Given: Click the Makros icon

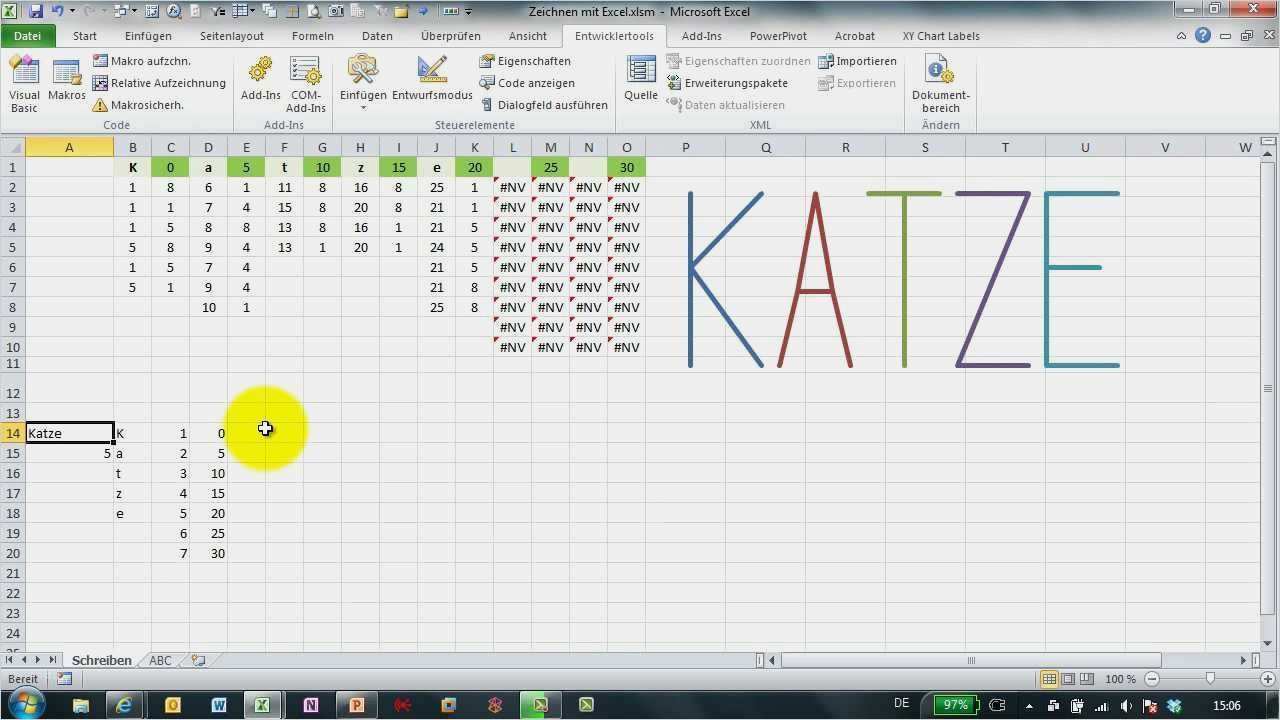Looking at the screenshot, I should click(x=67, y=81).
